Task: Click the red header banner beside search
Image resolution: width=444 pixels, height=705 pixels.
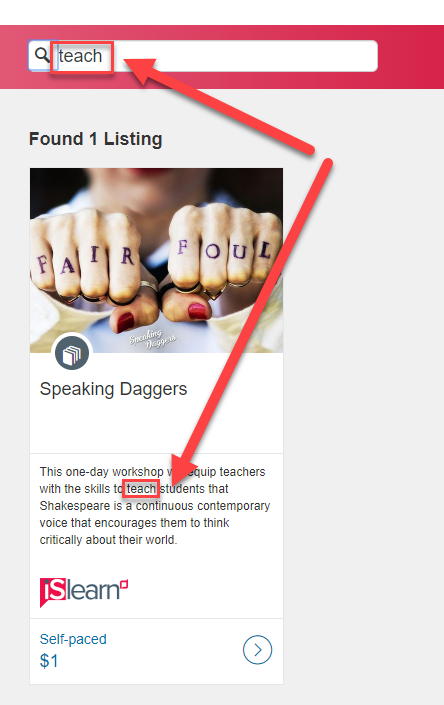Action: [x=410, y=57]
